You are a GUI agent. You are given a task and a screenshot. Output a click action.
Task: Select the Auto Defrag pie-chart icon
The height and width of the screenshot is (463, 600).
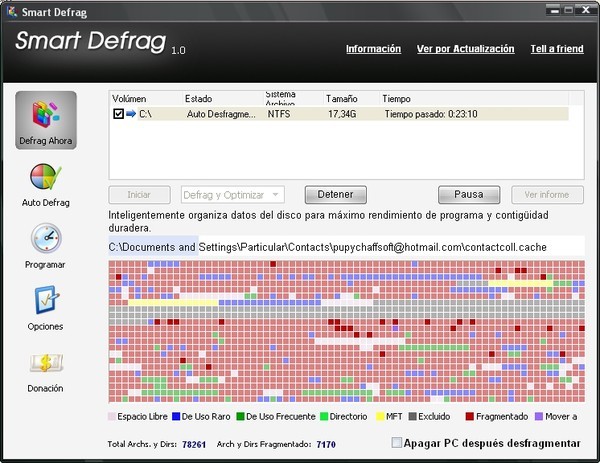(46, 178)
